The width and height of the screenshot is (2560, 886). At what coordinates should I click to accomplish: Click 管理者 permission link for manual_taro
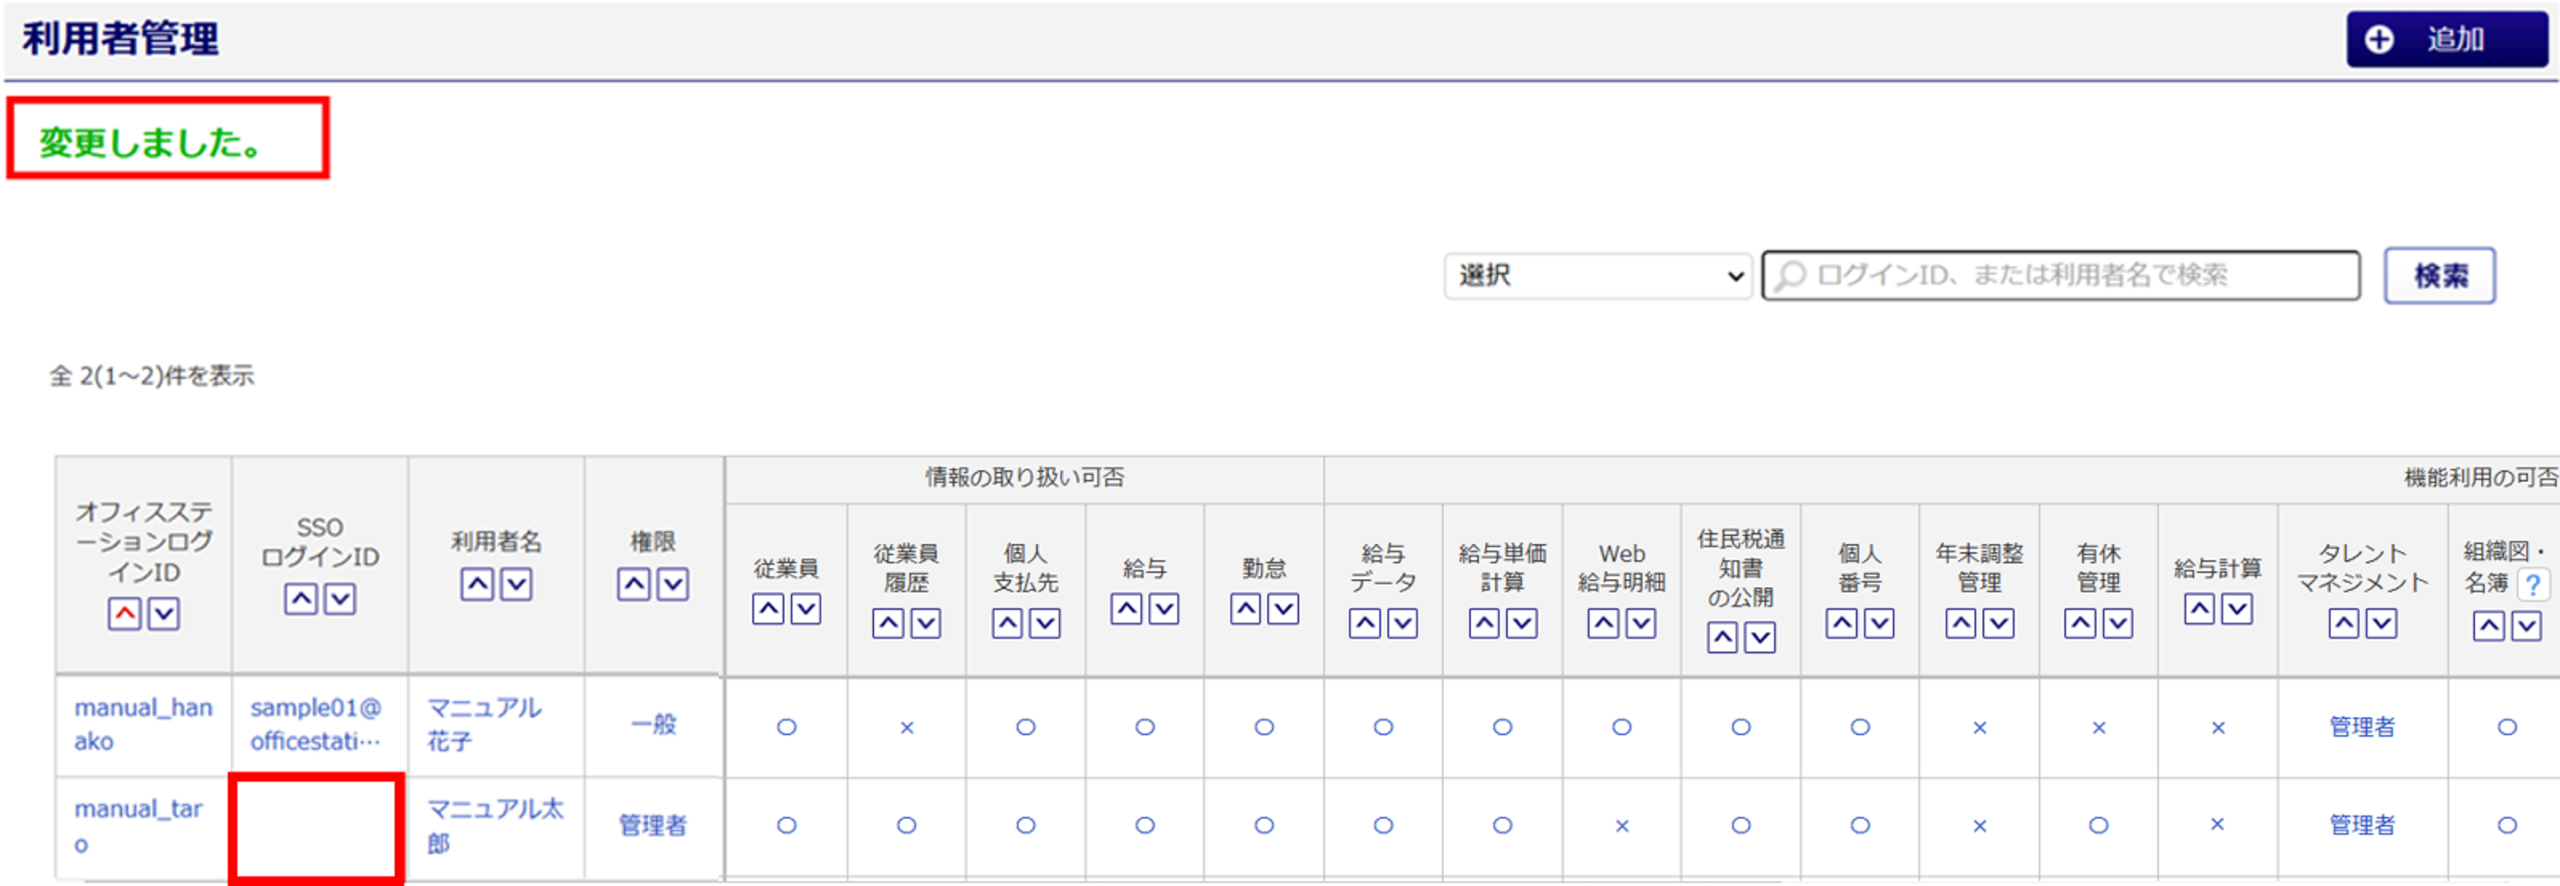coord(653,825)
